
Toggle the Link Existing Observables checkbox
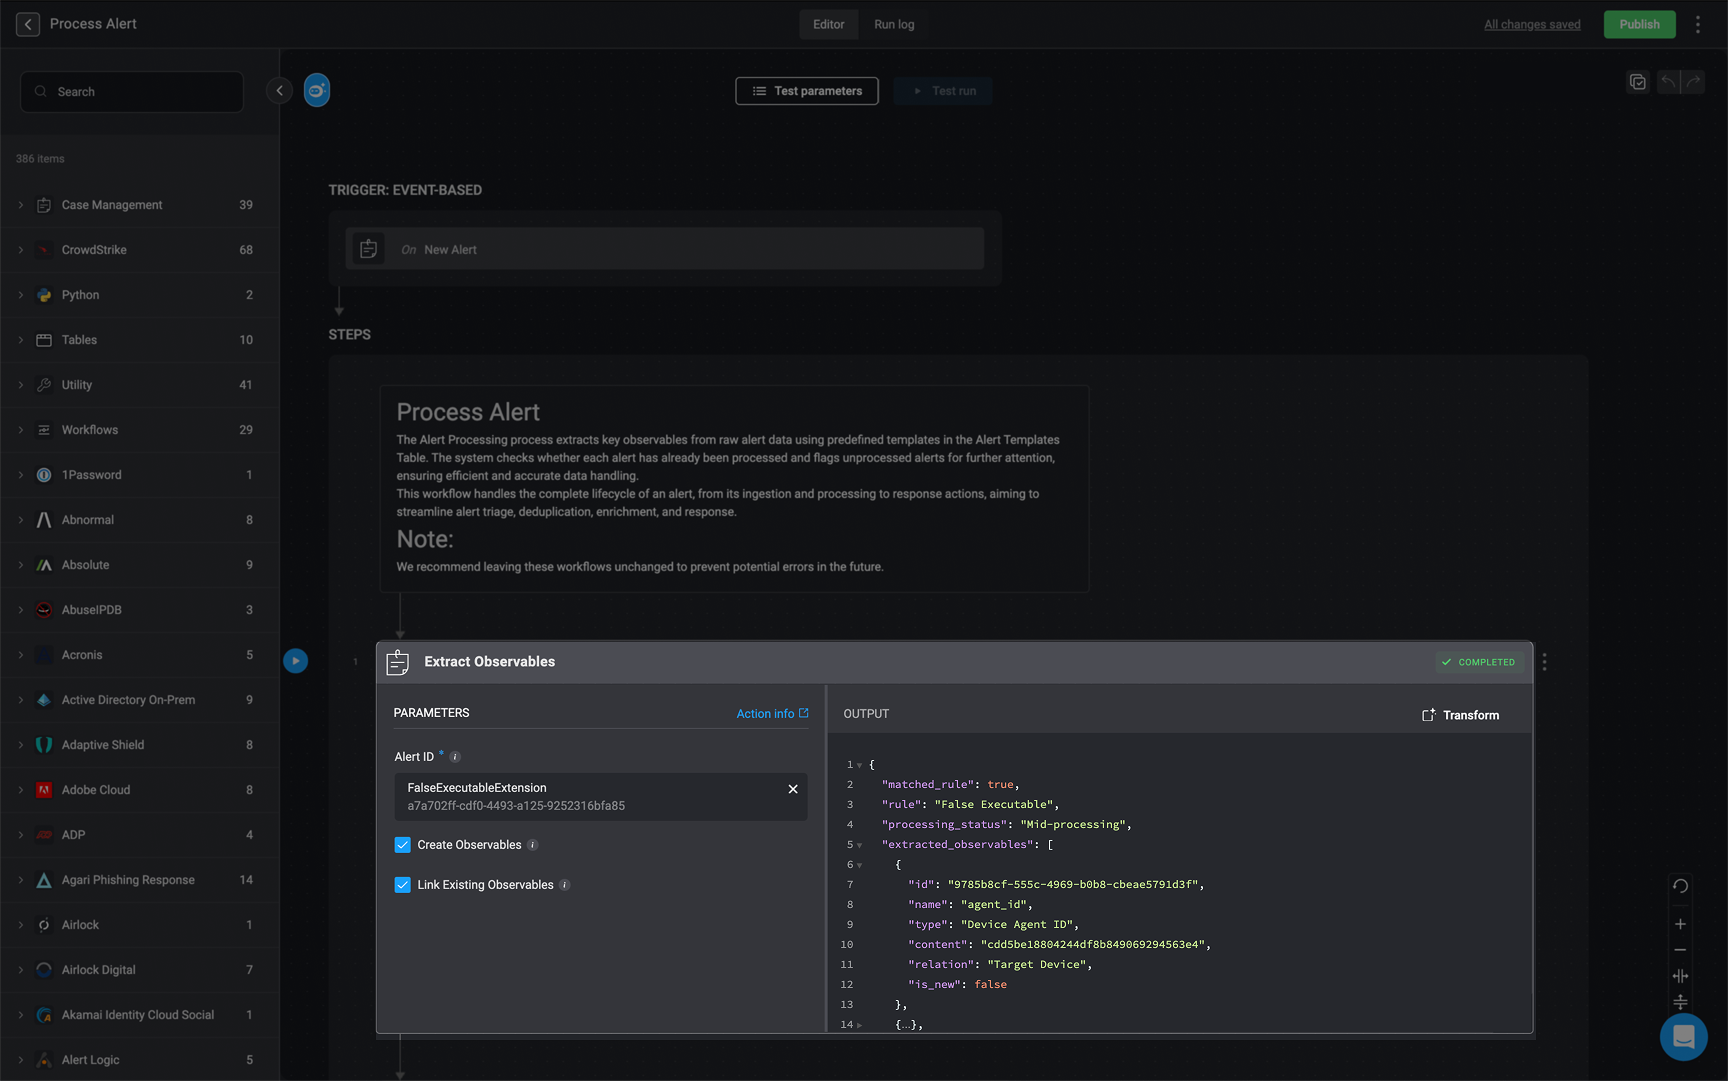click(x=403, y=885)
